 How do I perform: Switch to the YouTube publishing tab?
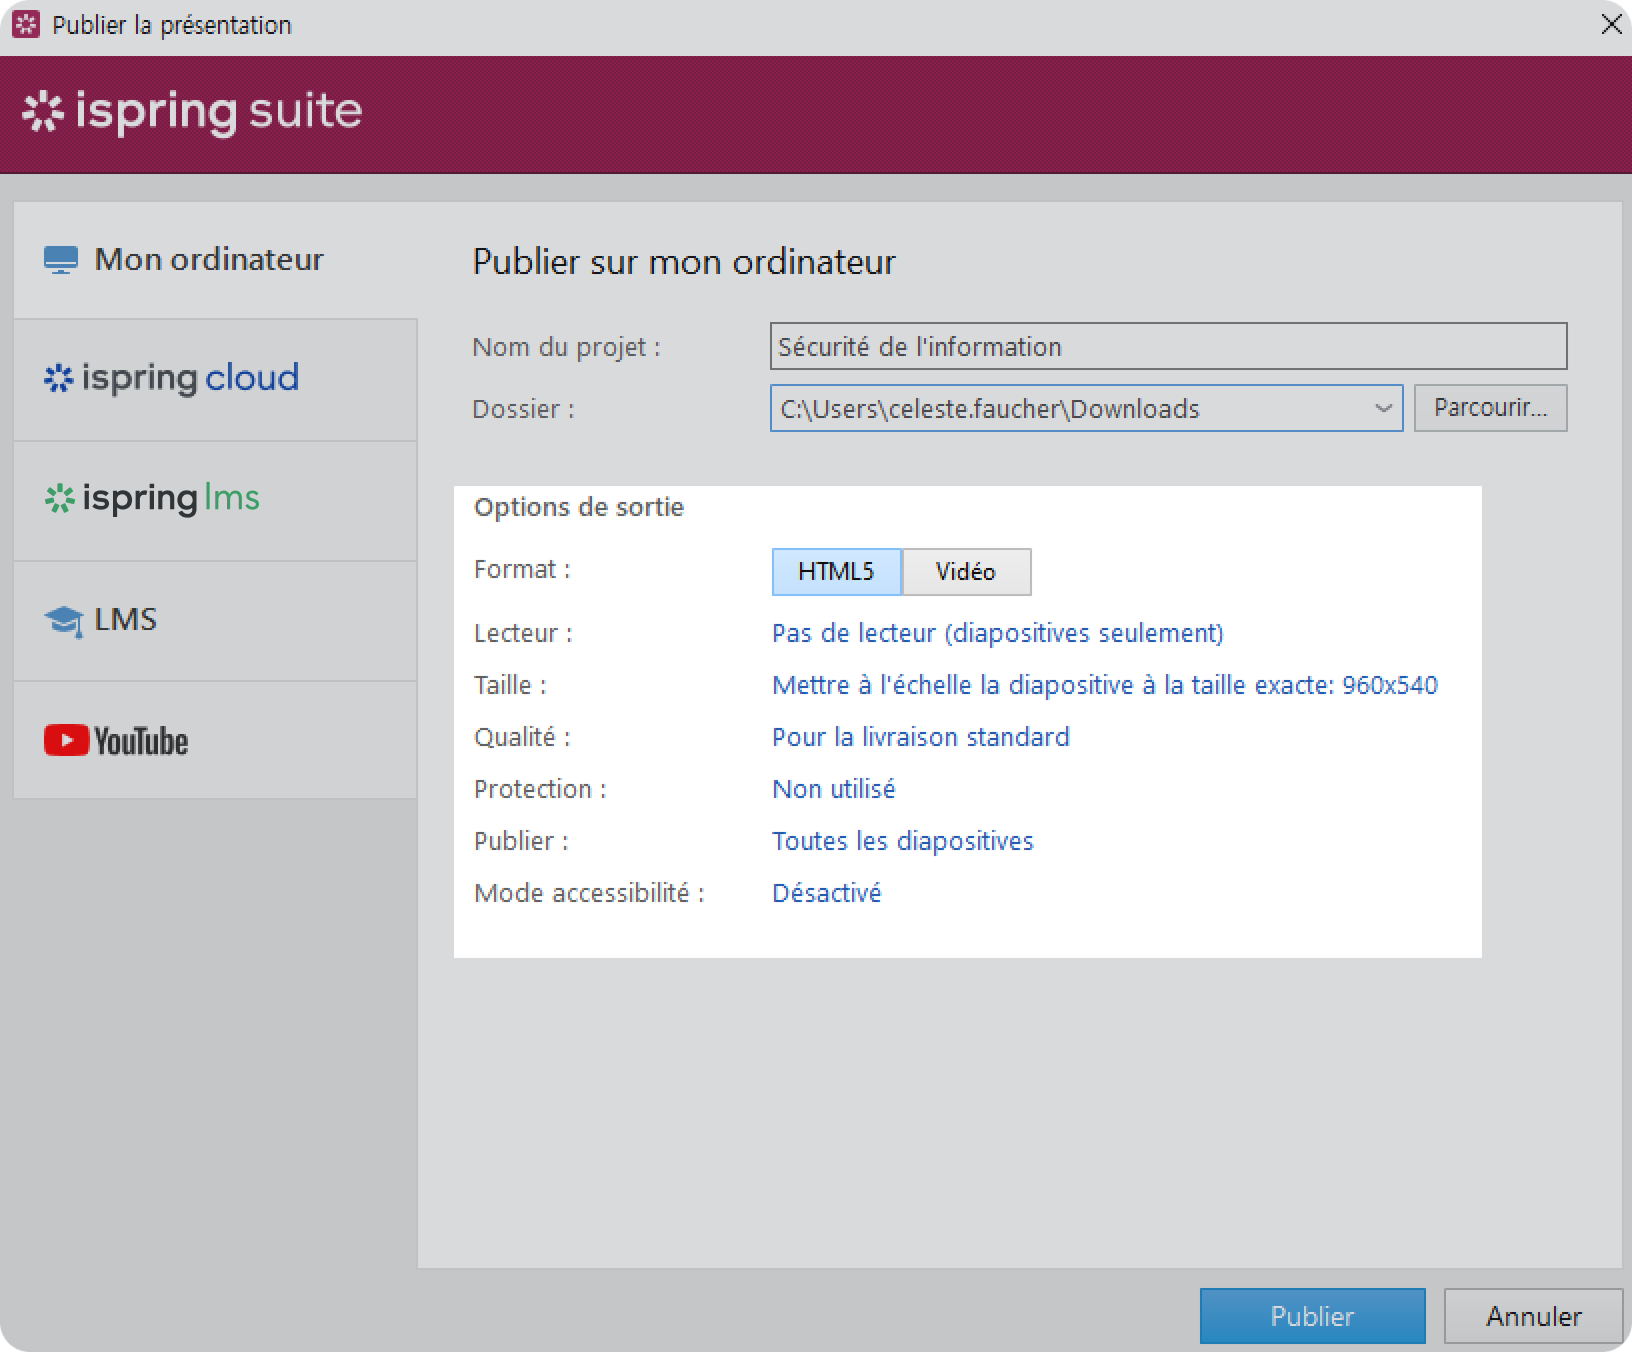[215, 741]
